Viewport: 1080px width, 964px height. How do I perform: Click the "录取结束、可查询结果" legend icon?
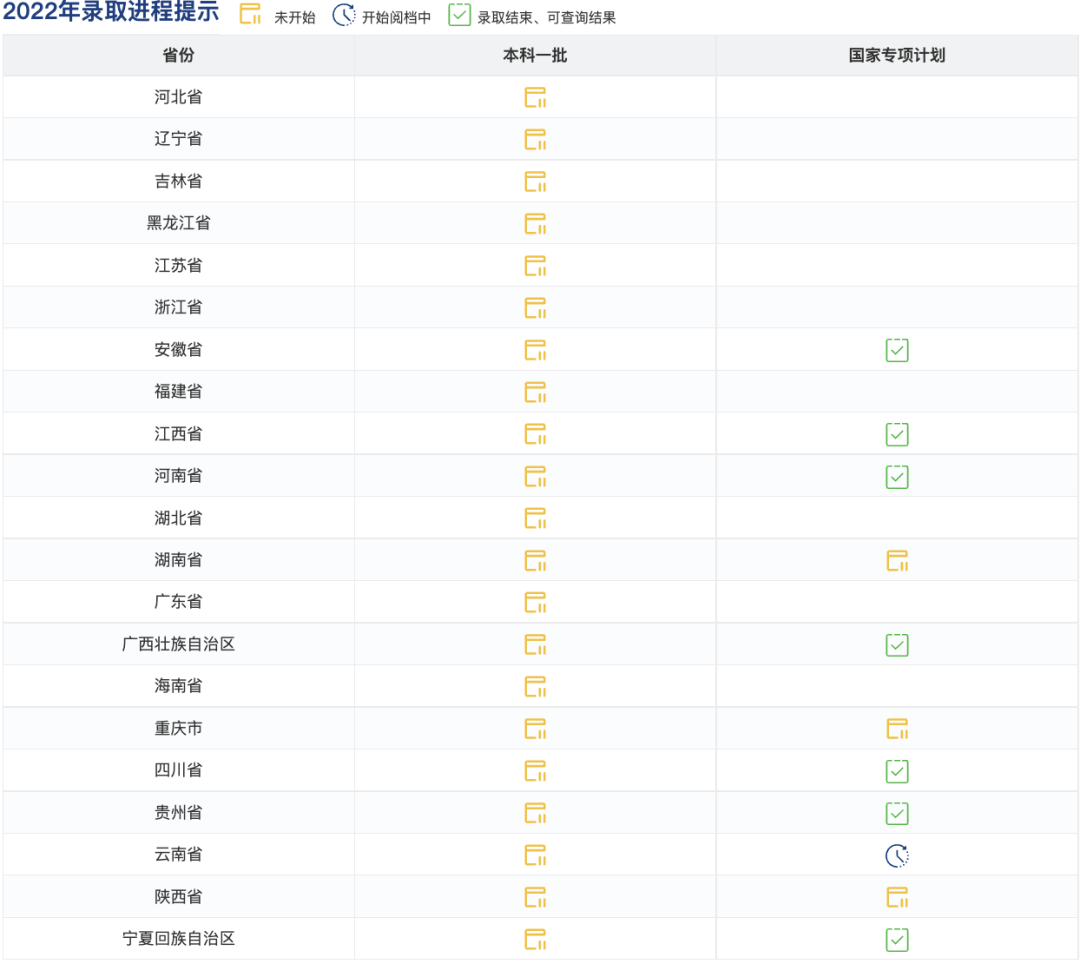[x=459, y=15]
